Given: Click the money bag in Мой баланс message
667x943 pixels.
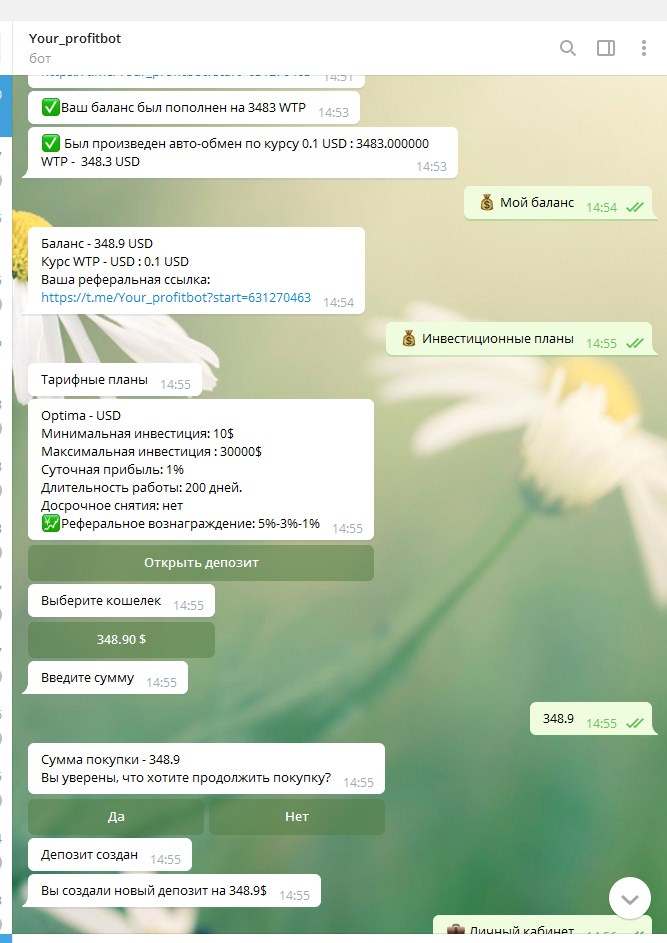Looking at the screenshot, I should point(487,203).
